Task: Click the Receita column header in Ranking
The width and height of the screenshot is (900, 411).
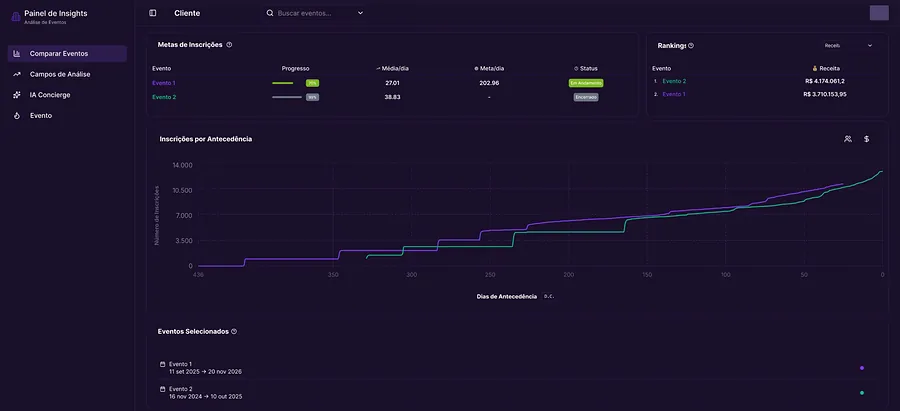Action: pyautogui.click(x=826, y=68)
